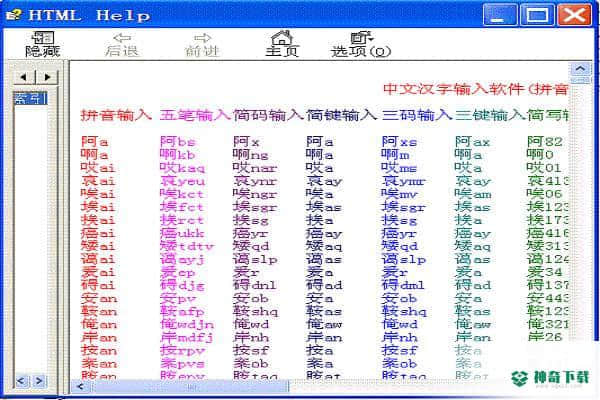Screen dimensions: 600x400
Task: Click the entry 唉mv in 三码 column
Action: click(x=399, y=194)
